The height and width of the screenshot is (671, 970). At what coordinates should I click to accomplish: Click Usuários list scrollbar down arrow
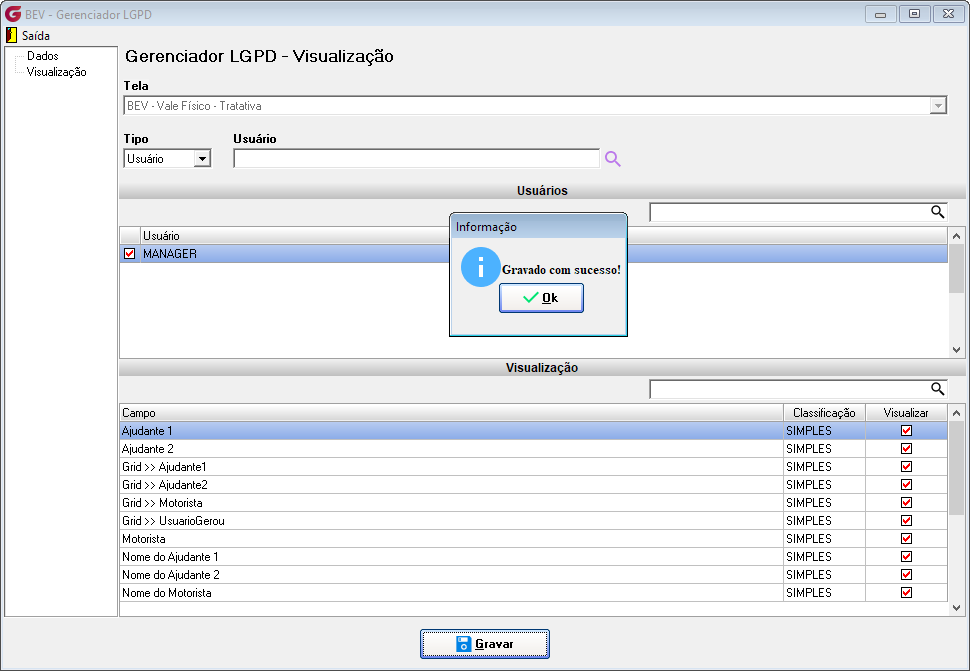956,349
